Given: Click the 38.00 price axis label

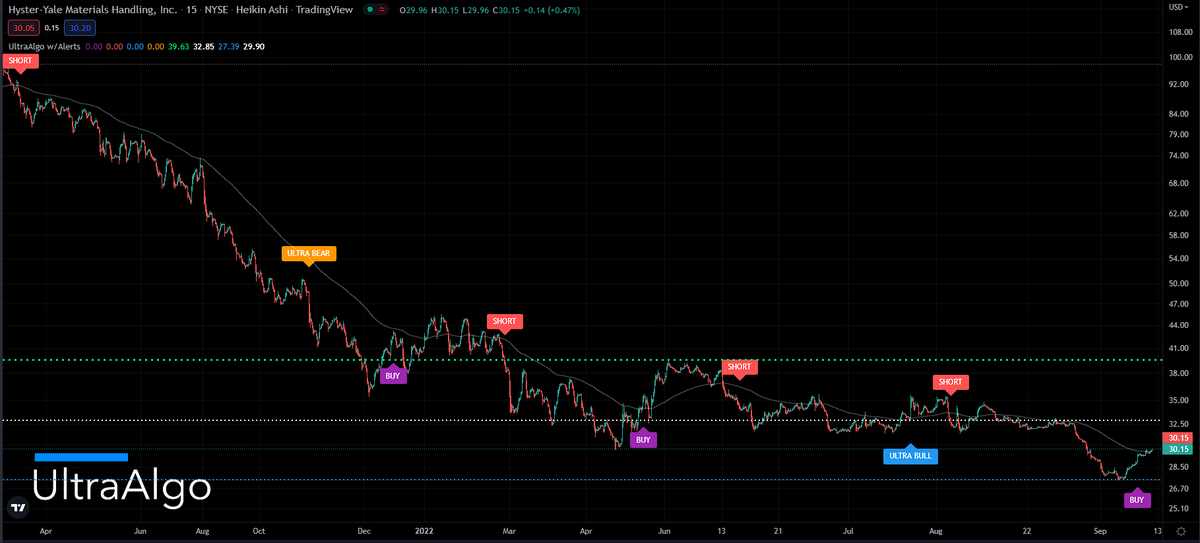Looking at the screenshot, I should [x=1178, y=373].
